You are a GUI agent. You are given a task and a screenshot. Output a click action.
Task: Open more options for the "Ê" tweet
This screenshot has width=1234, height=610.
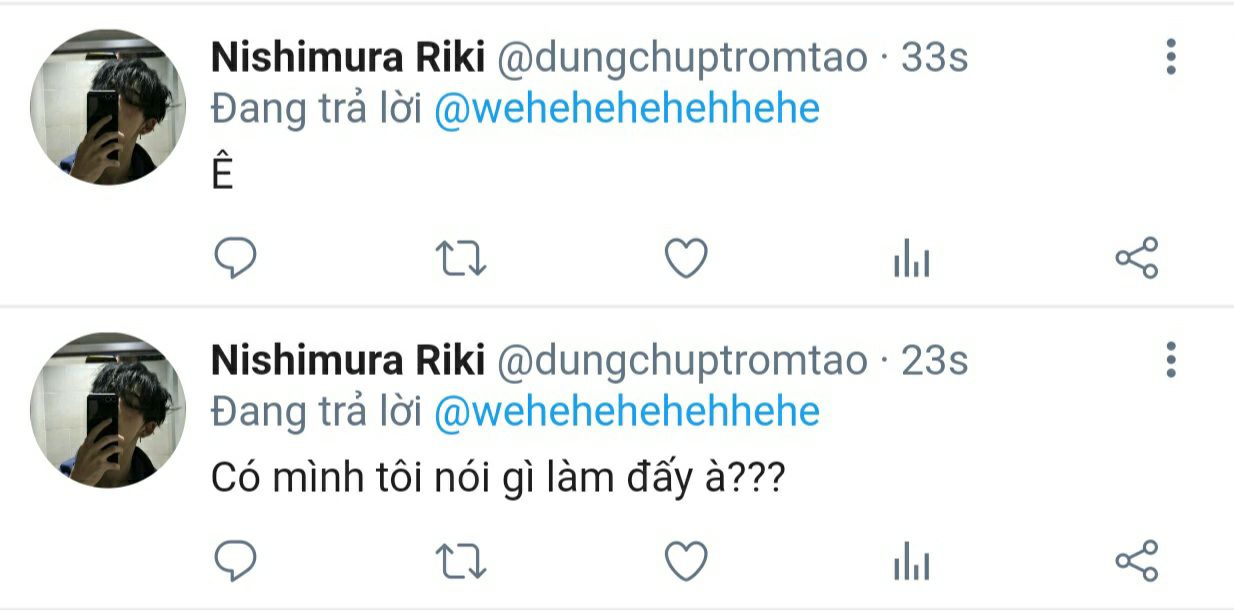[1171, 57]
